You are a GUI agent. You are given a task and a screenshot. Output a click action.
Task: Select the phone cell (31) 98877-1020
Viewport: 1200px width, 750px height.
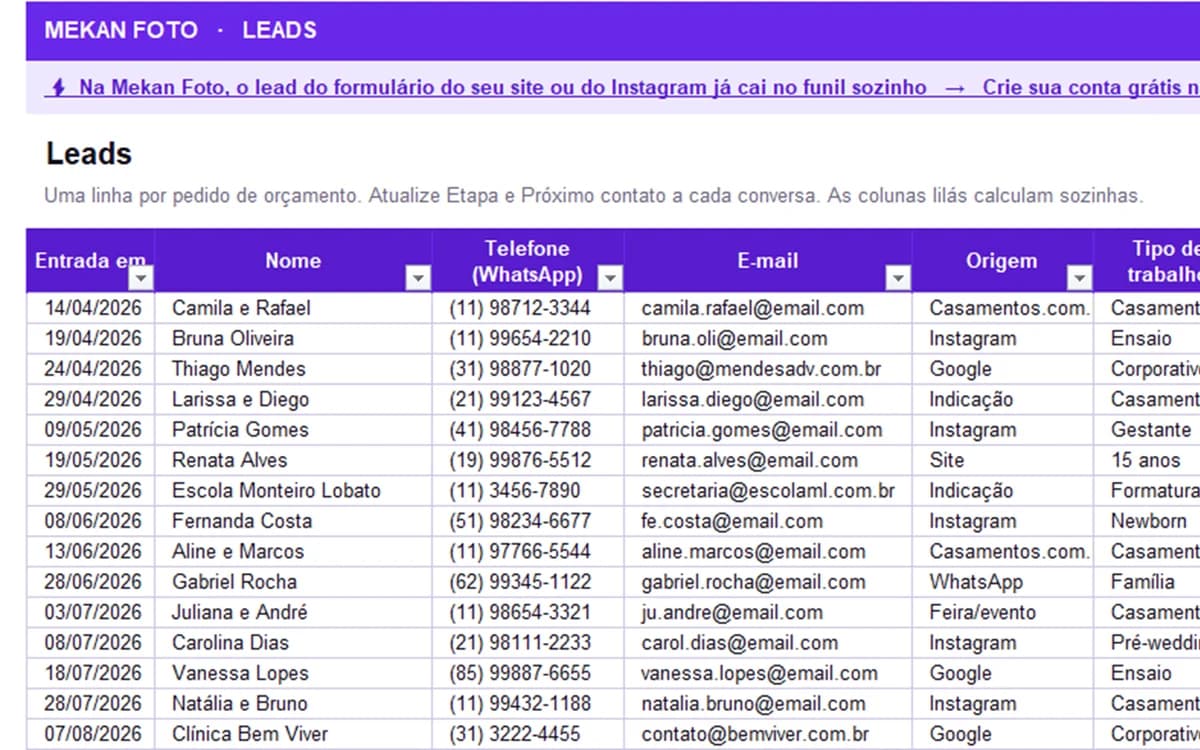point(528,369)
